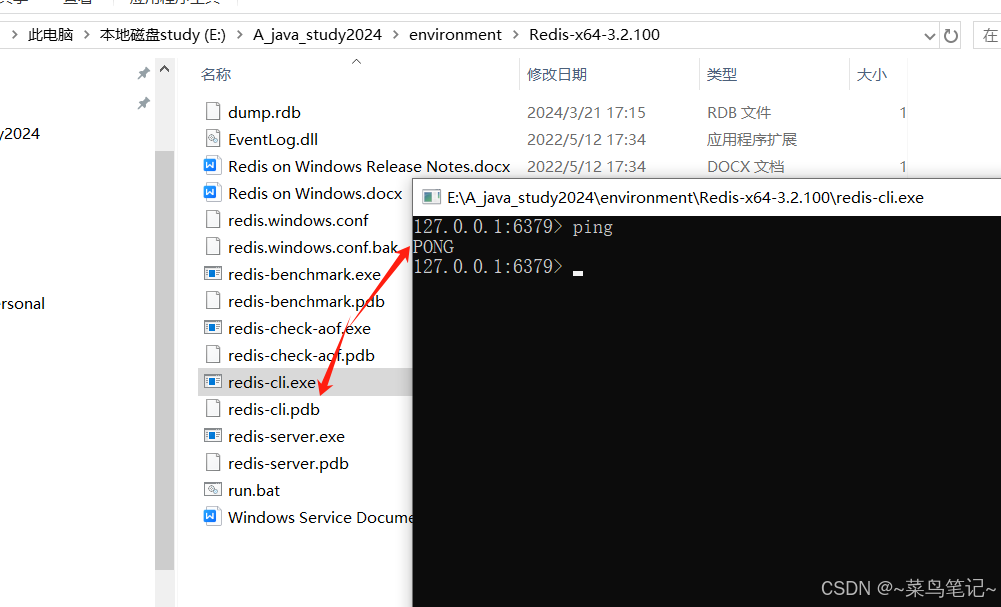
Task: Select Redis on Windows Release Notes.docx
Action: tap(369, 167)
